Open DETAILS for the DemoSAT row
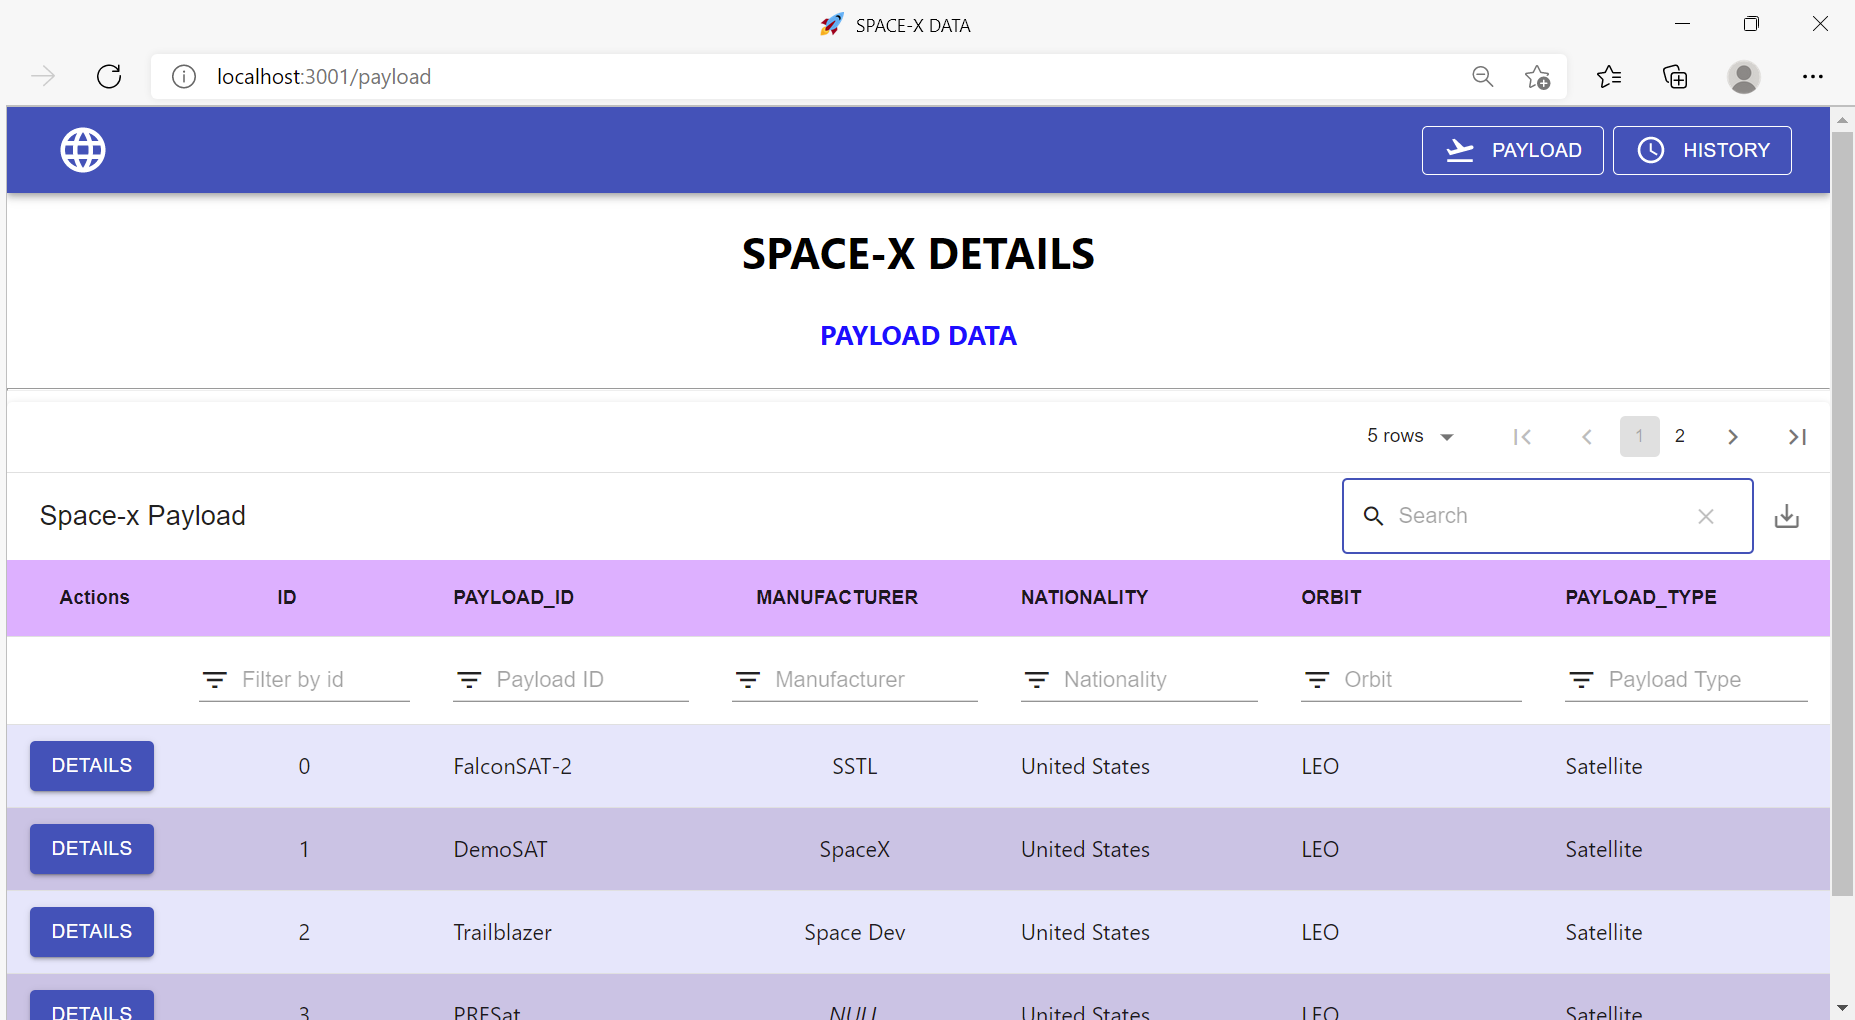 point(91,848)
